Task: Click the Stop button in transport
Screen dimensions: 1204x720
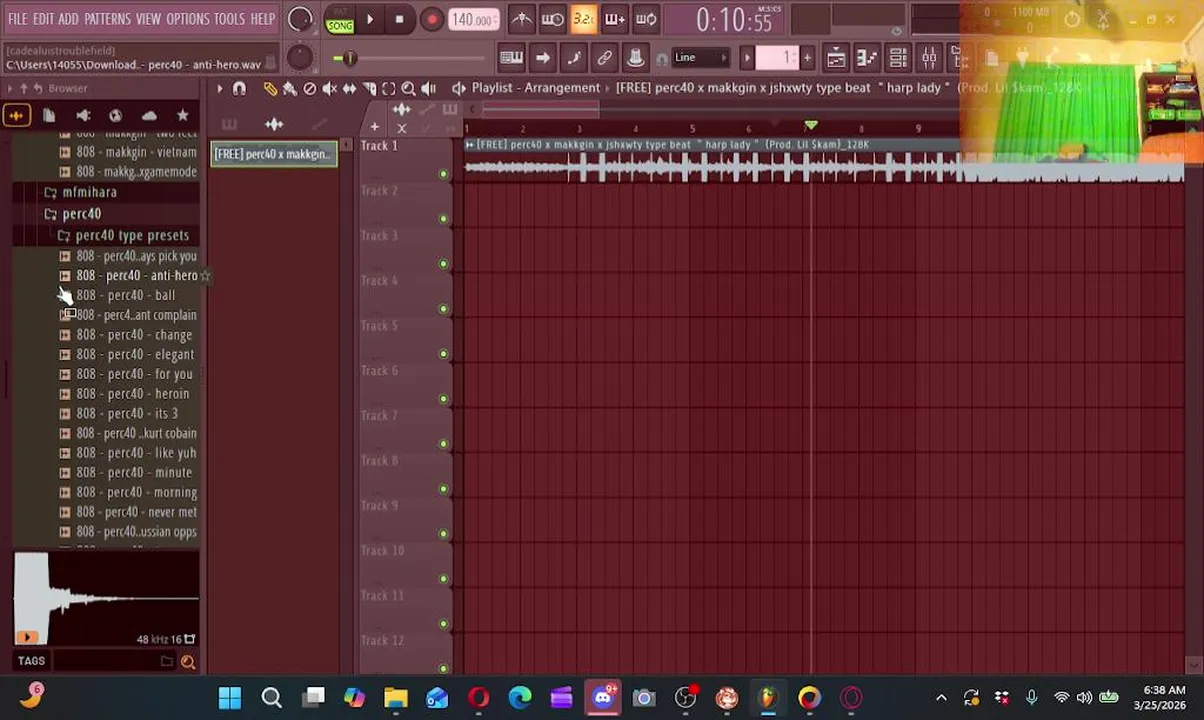Action: click(399, 19)
